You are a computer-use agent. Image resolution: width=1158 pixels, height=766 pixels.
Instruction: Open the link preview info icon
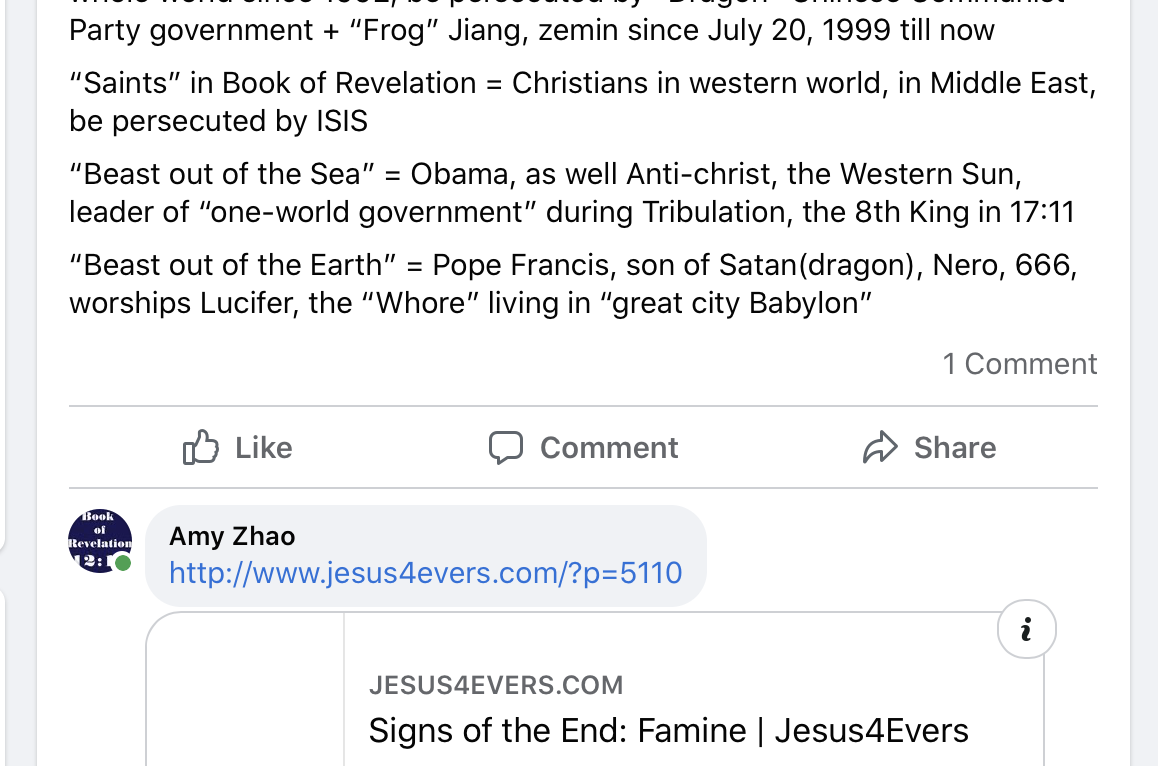(x=1026, y=630)
